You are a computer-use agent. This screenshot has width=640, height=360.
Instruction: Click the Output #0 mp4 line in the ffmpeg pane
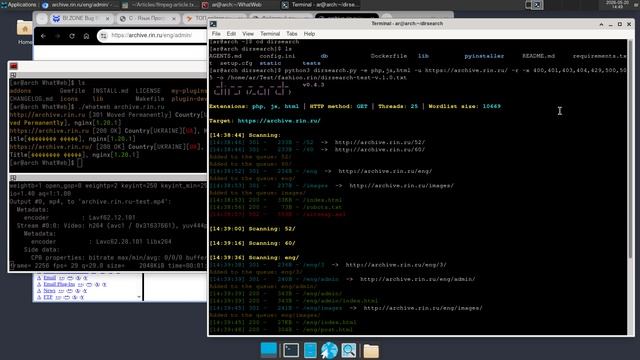(90, 202)
